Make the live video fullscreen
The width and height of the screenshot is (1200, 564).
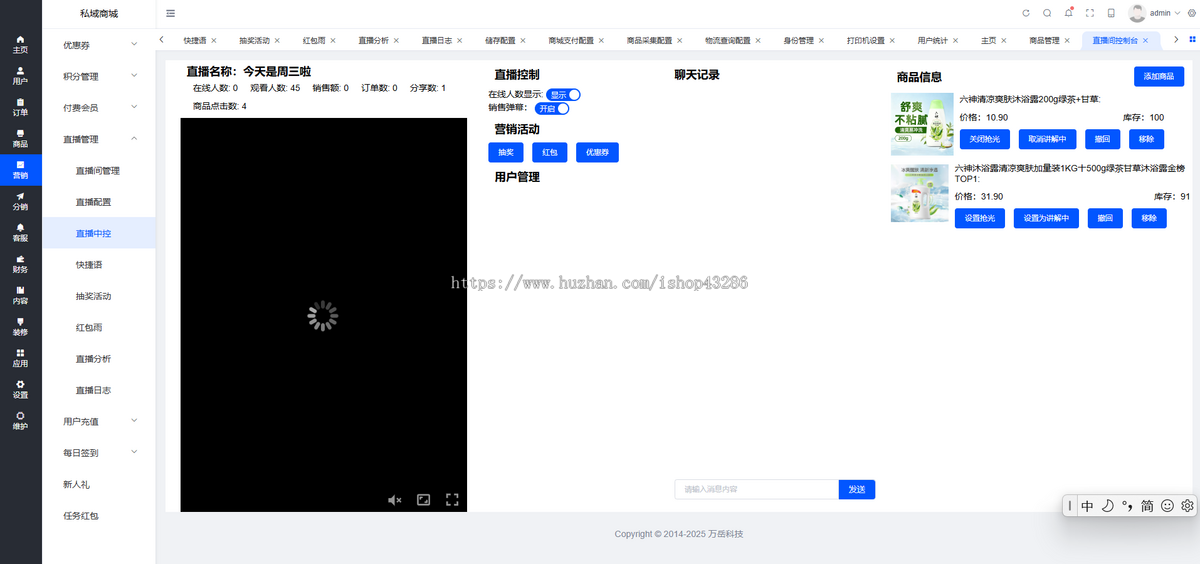pos(452,499)
